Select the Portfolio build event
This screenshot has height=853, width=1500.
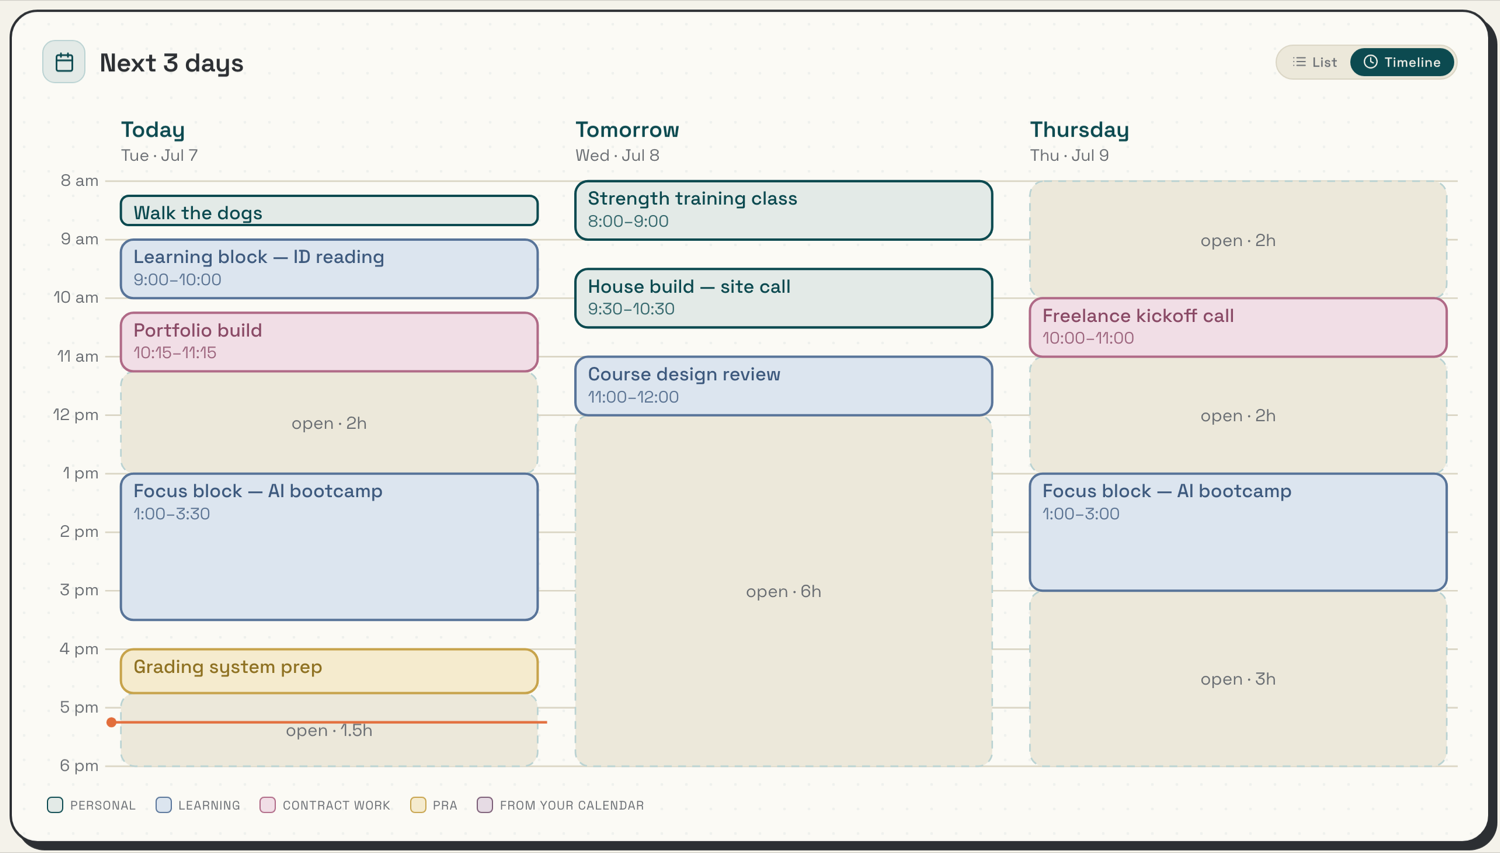[x=329, y=341]
